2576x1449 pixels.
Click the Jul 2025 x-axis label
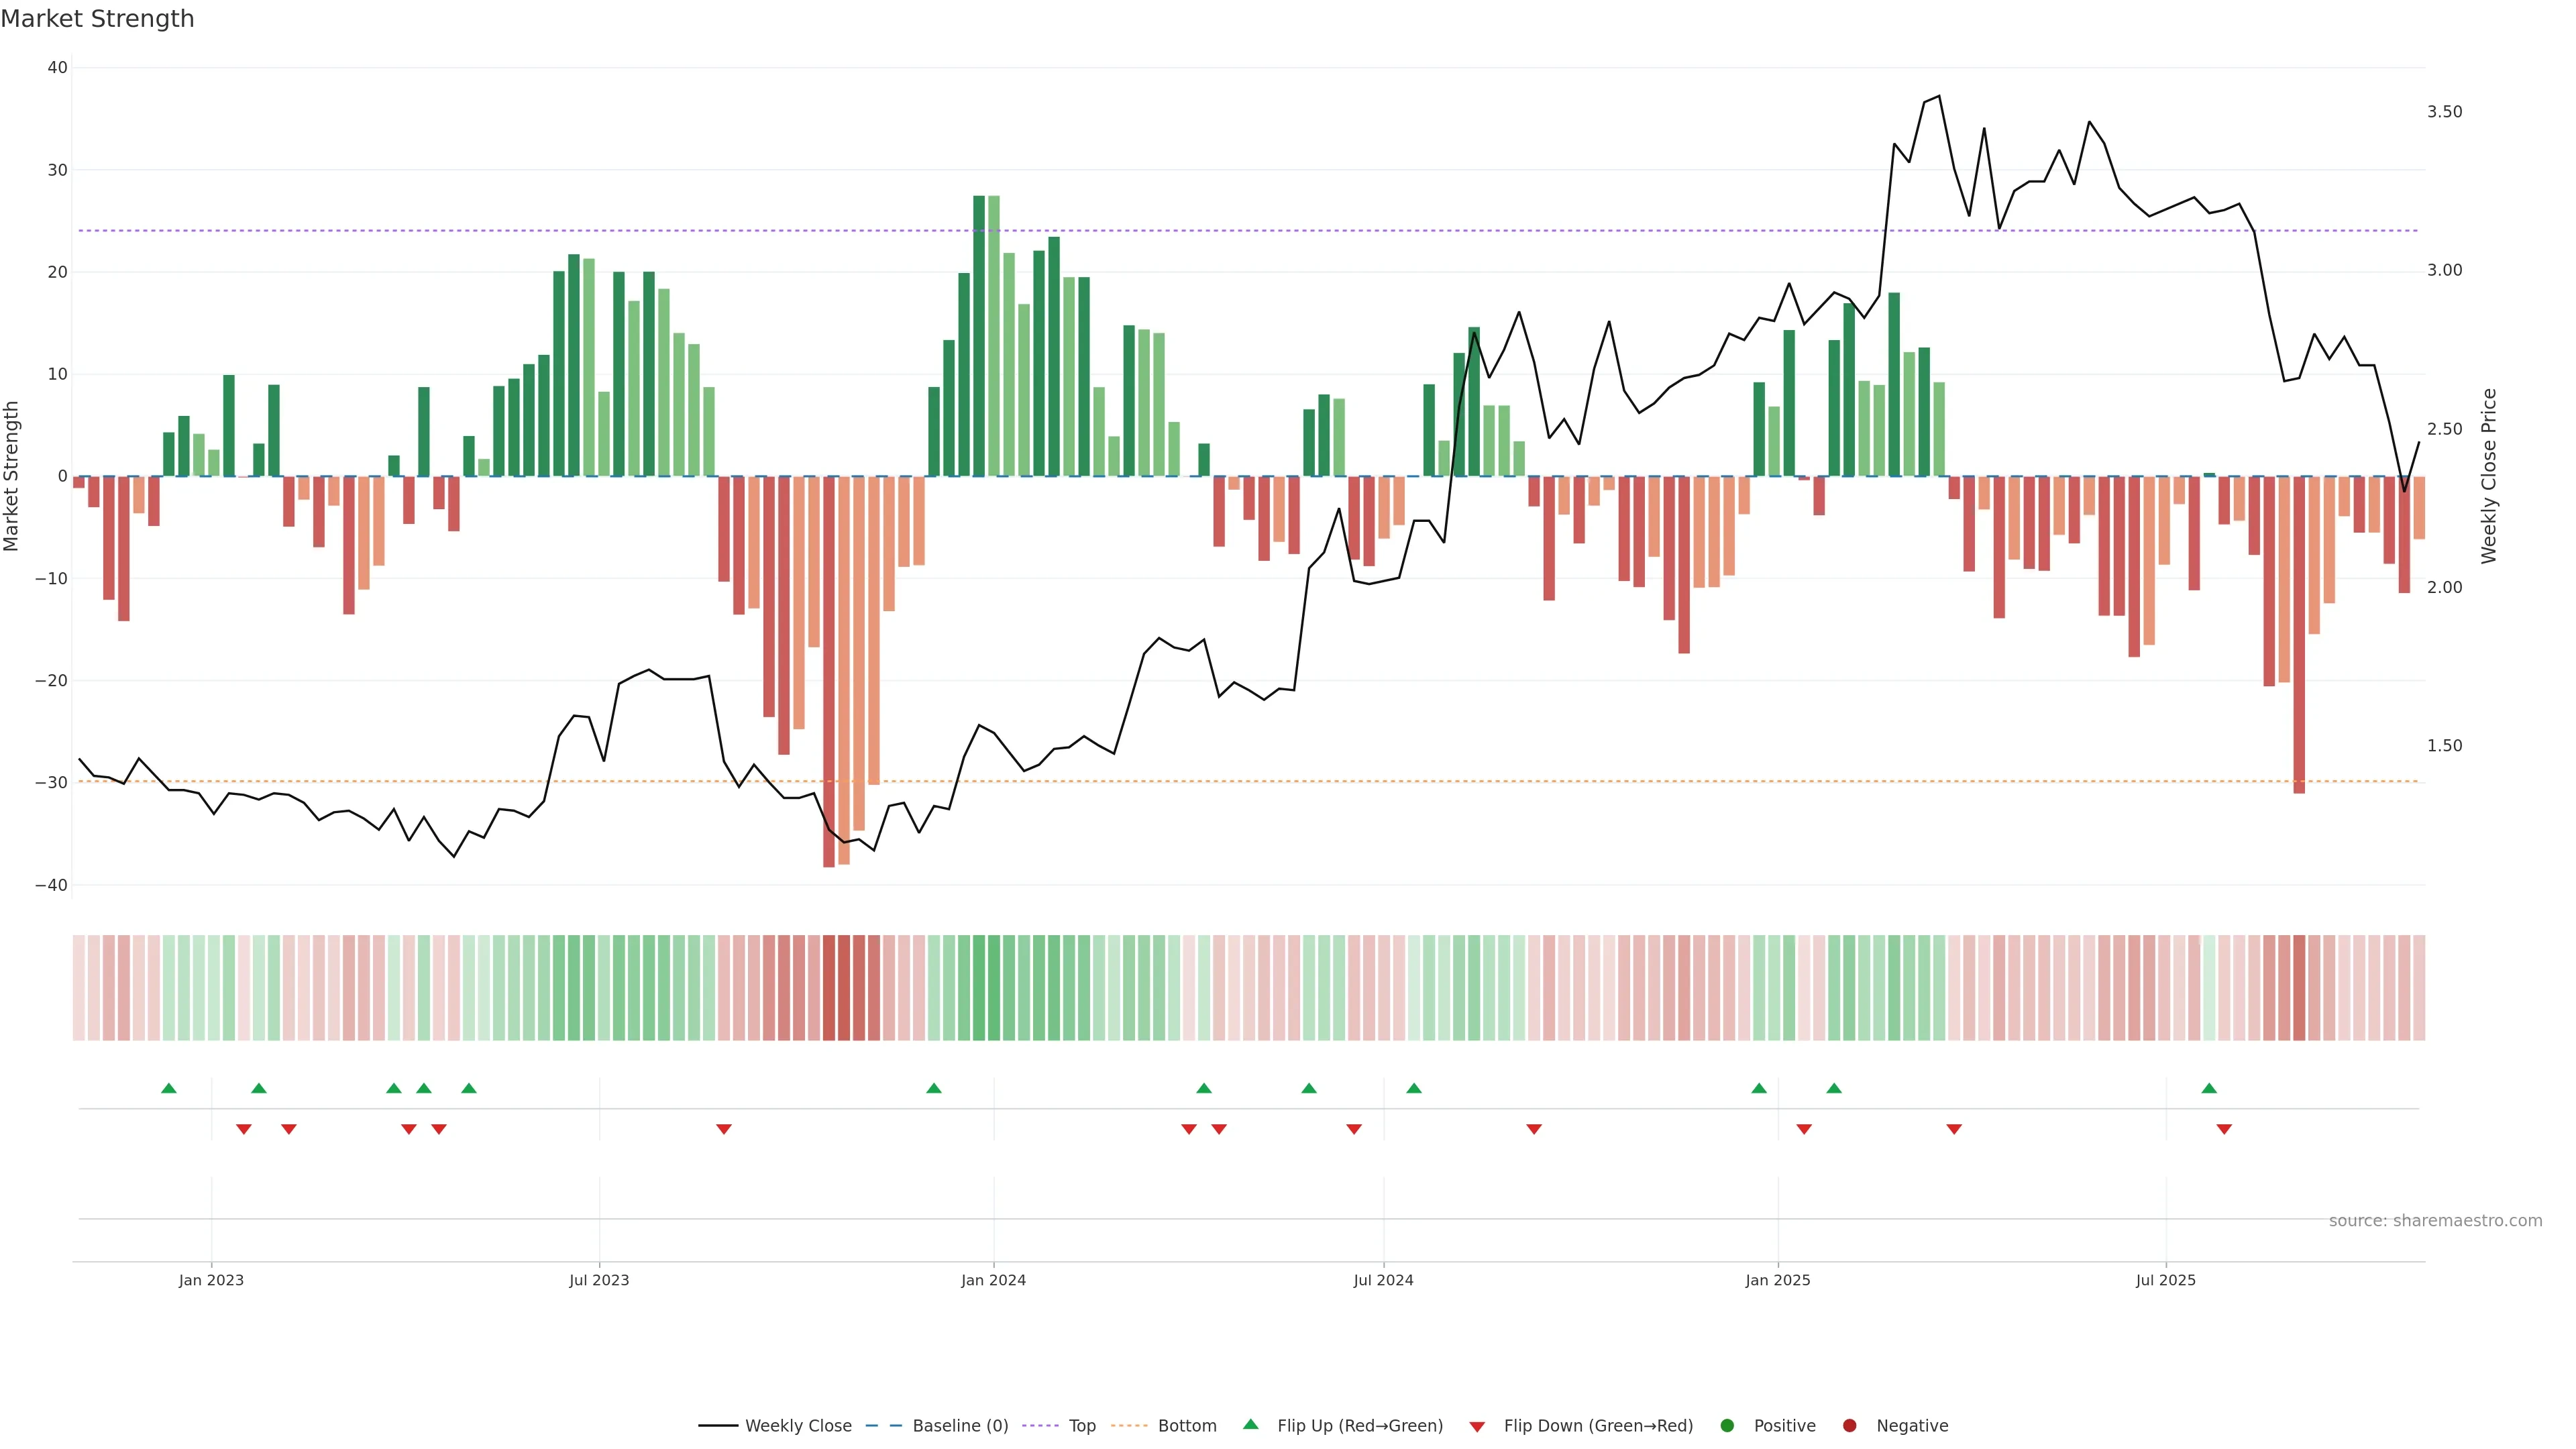pos(2165,1280)
